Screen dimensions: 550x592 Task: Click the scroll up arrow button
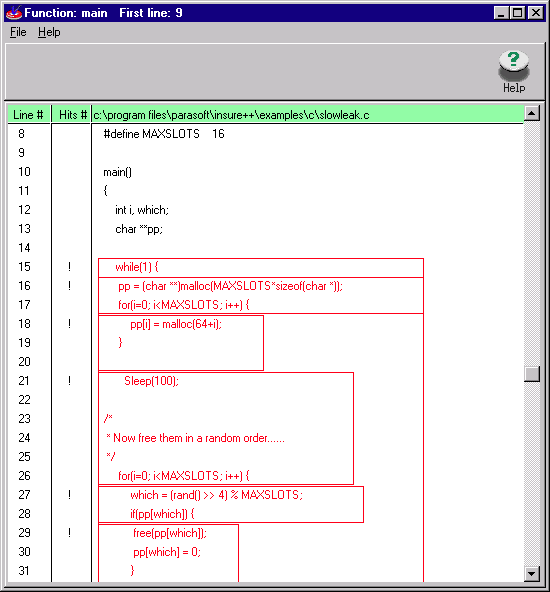click(x=532, y=113)
